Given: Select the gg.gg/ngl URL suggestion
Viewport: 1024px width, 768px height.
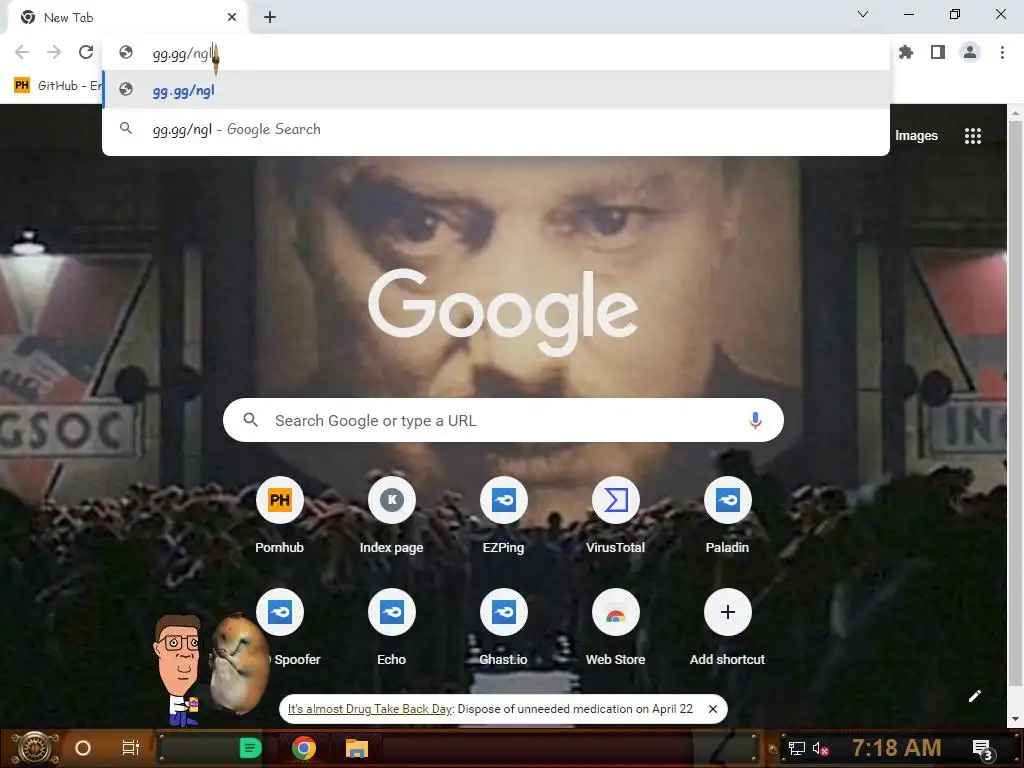Looking at the screenshot, I should click(496, 89).
